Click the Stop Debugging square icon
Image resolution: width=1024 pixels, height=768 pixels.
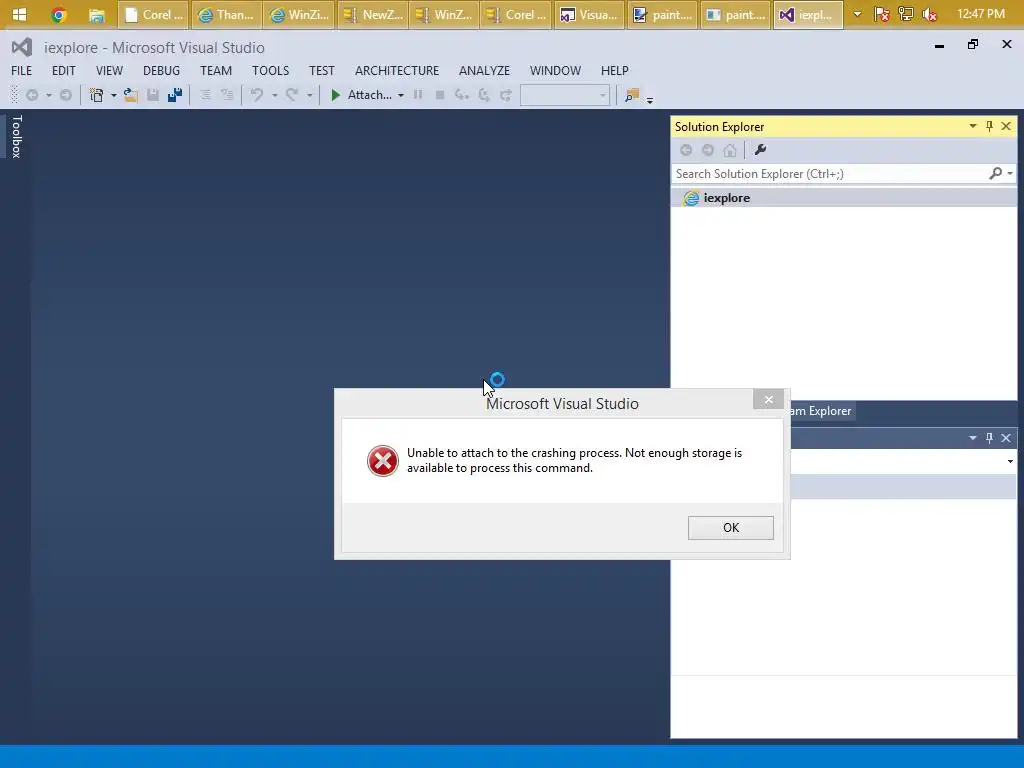[440, 95]
